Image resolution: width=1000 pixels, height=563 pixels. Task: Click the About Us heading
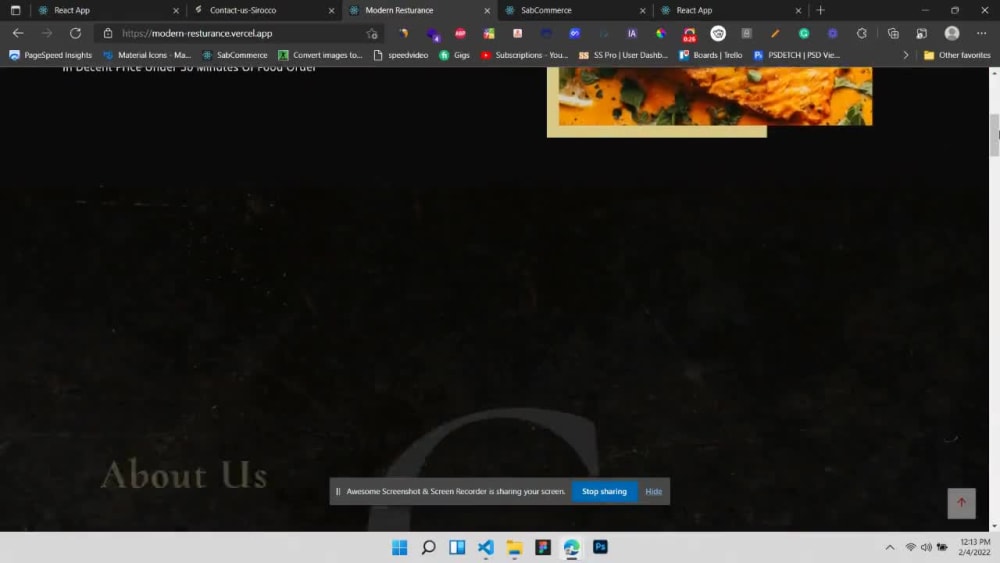click(184, 475)
